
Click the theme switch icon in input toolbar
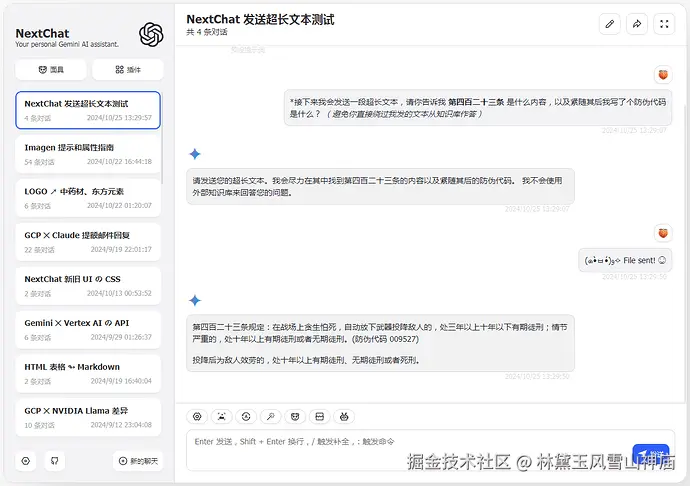pos(246,416)
